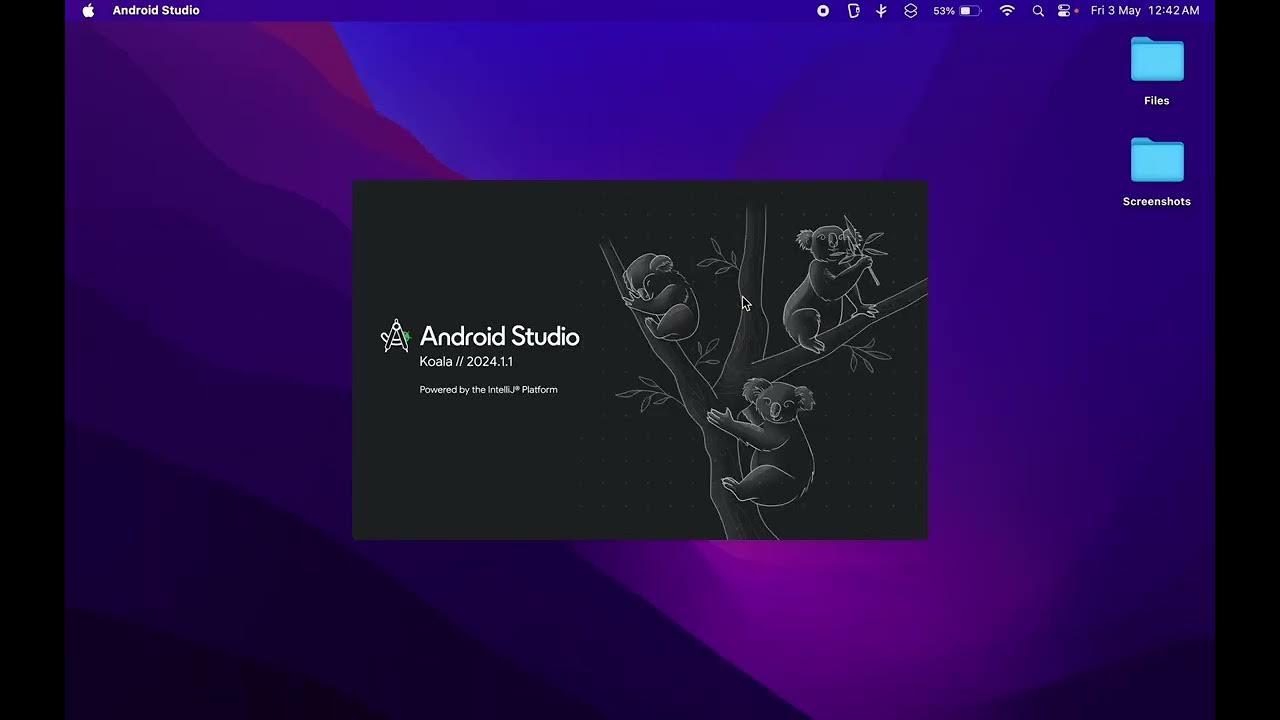
Task: Click the wallet-shaped menu bar icon
Action: coord(853,10)
